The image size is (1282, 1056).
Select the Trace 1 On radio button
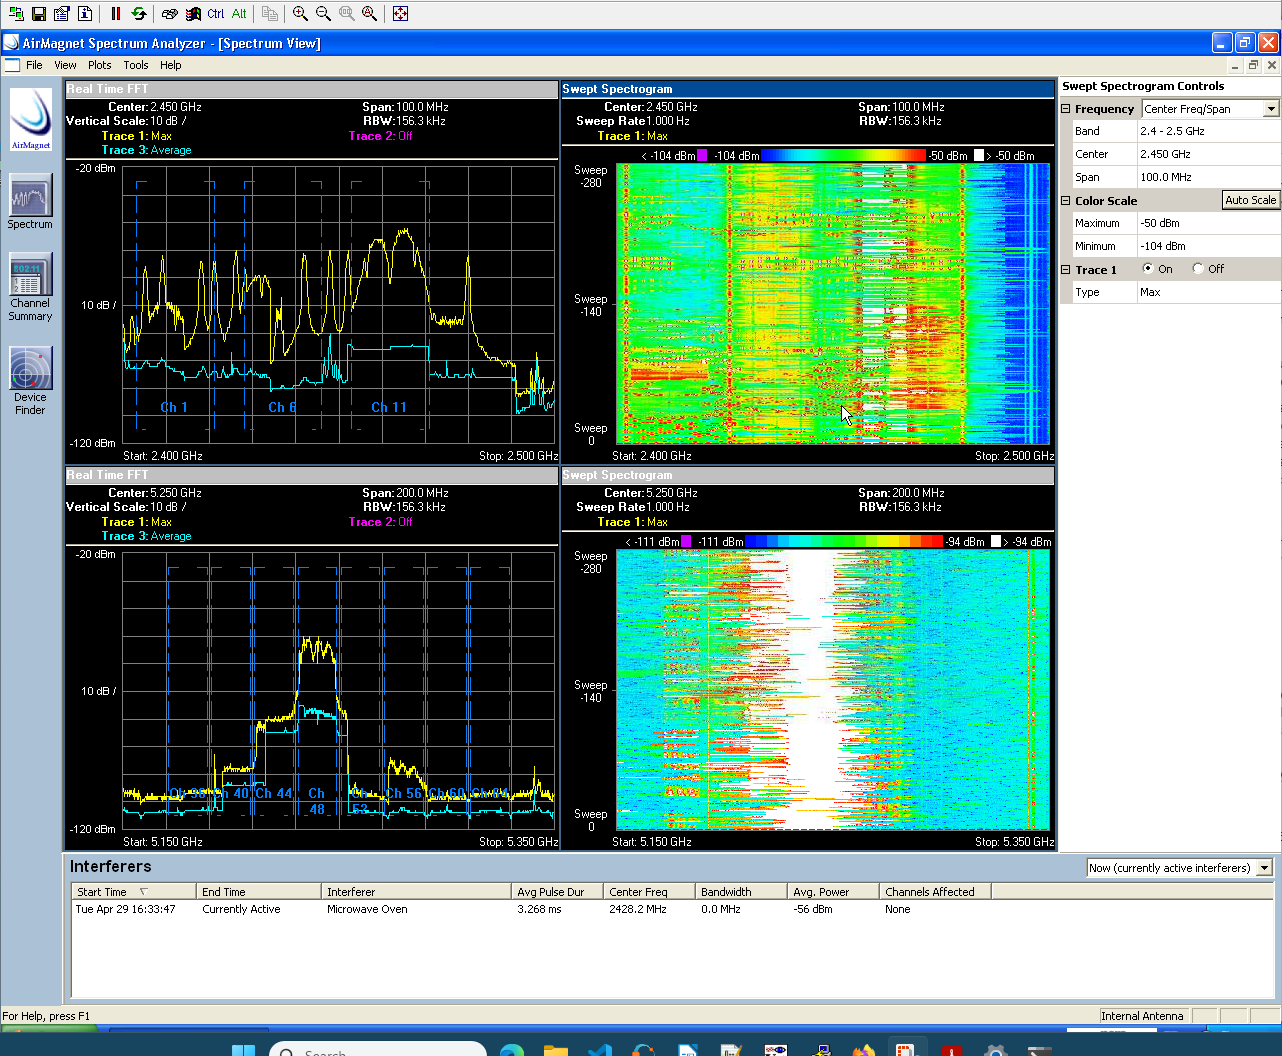pyautogui.click(x=1148, y=269)
